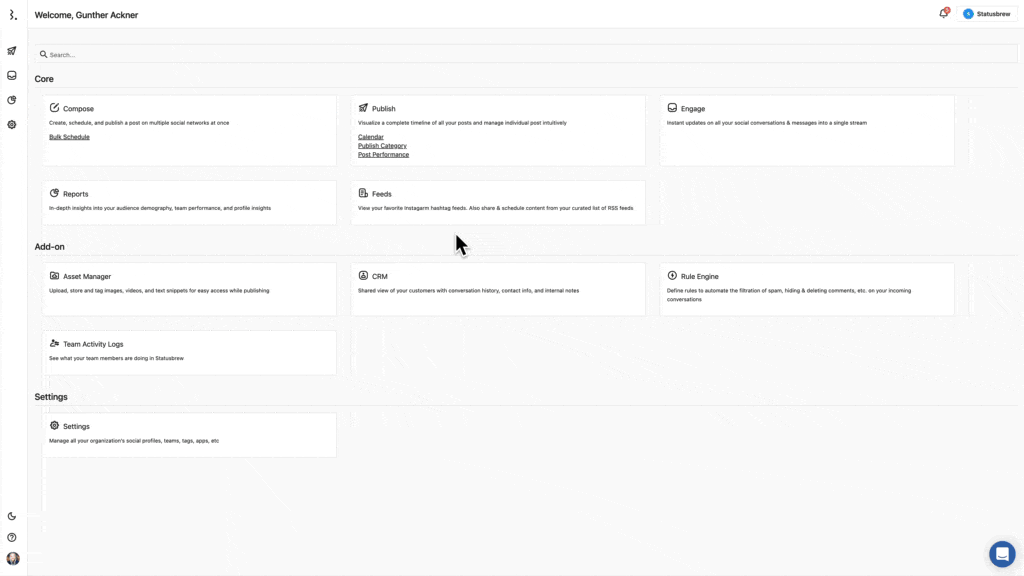1024x576 pixels.
Task: Open Publish via sidebar paper plane icon
Action: click(x=12, y=51)
